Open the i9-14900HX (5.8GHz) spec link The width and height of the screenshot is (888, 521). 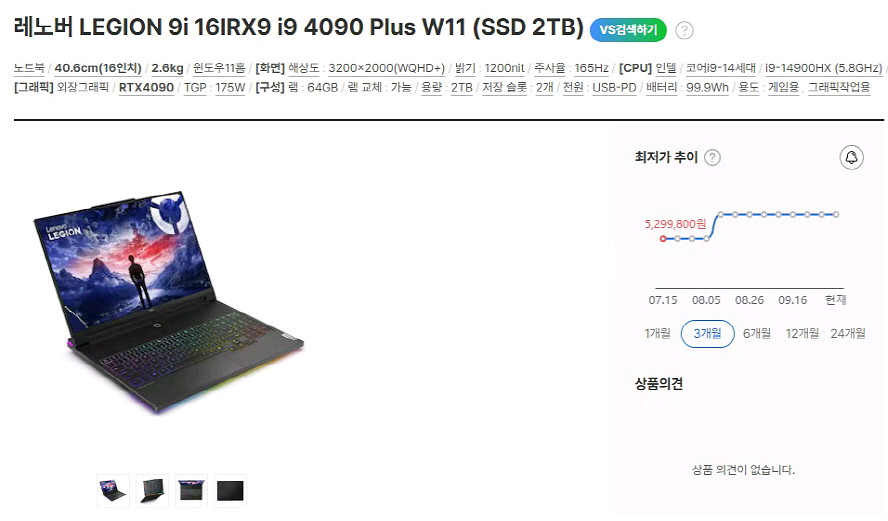[x=823, y=68]
